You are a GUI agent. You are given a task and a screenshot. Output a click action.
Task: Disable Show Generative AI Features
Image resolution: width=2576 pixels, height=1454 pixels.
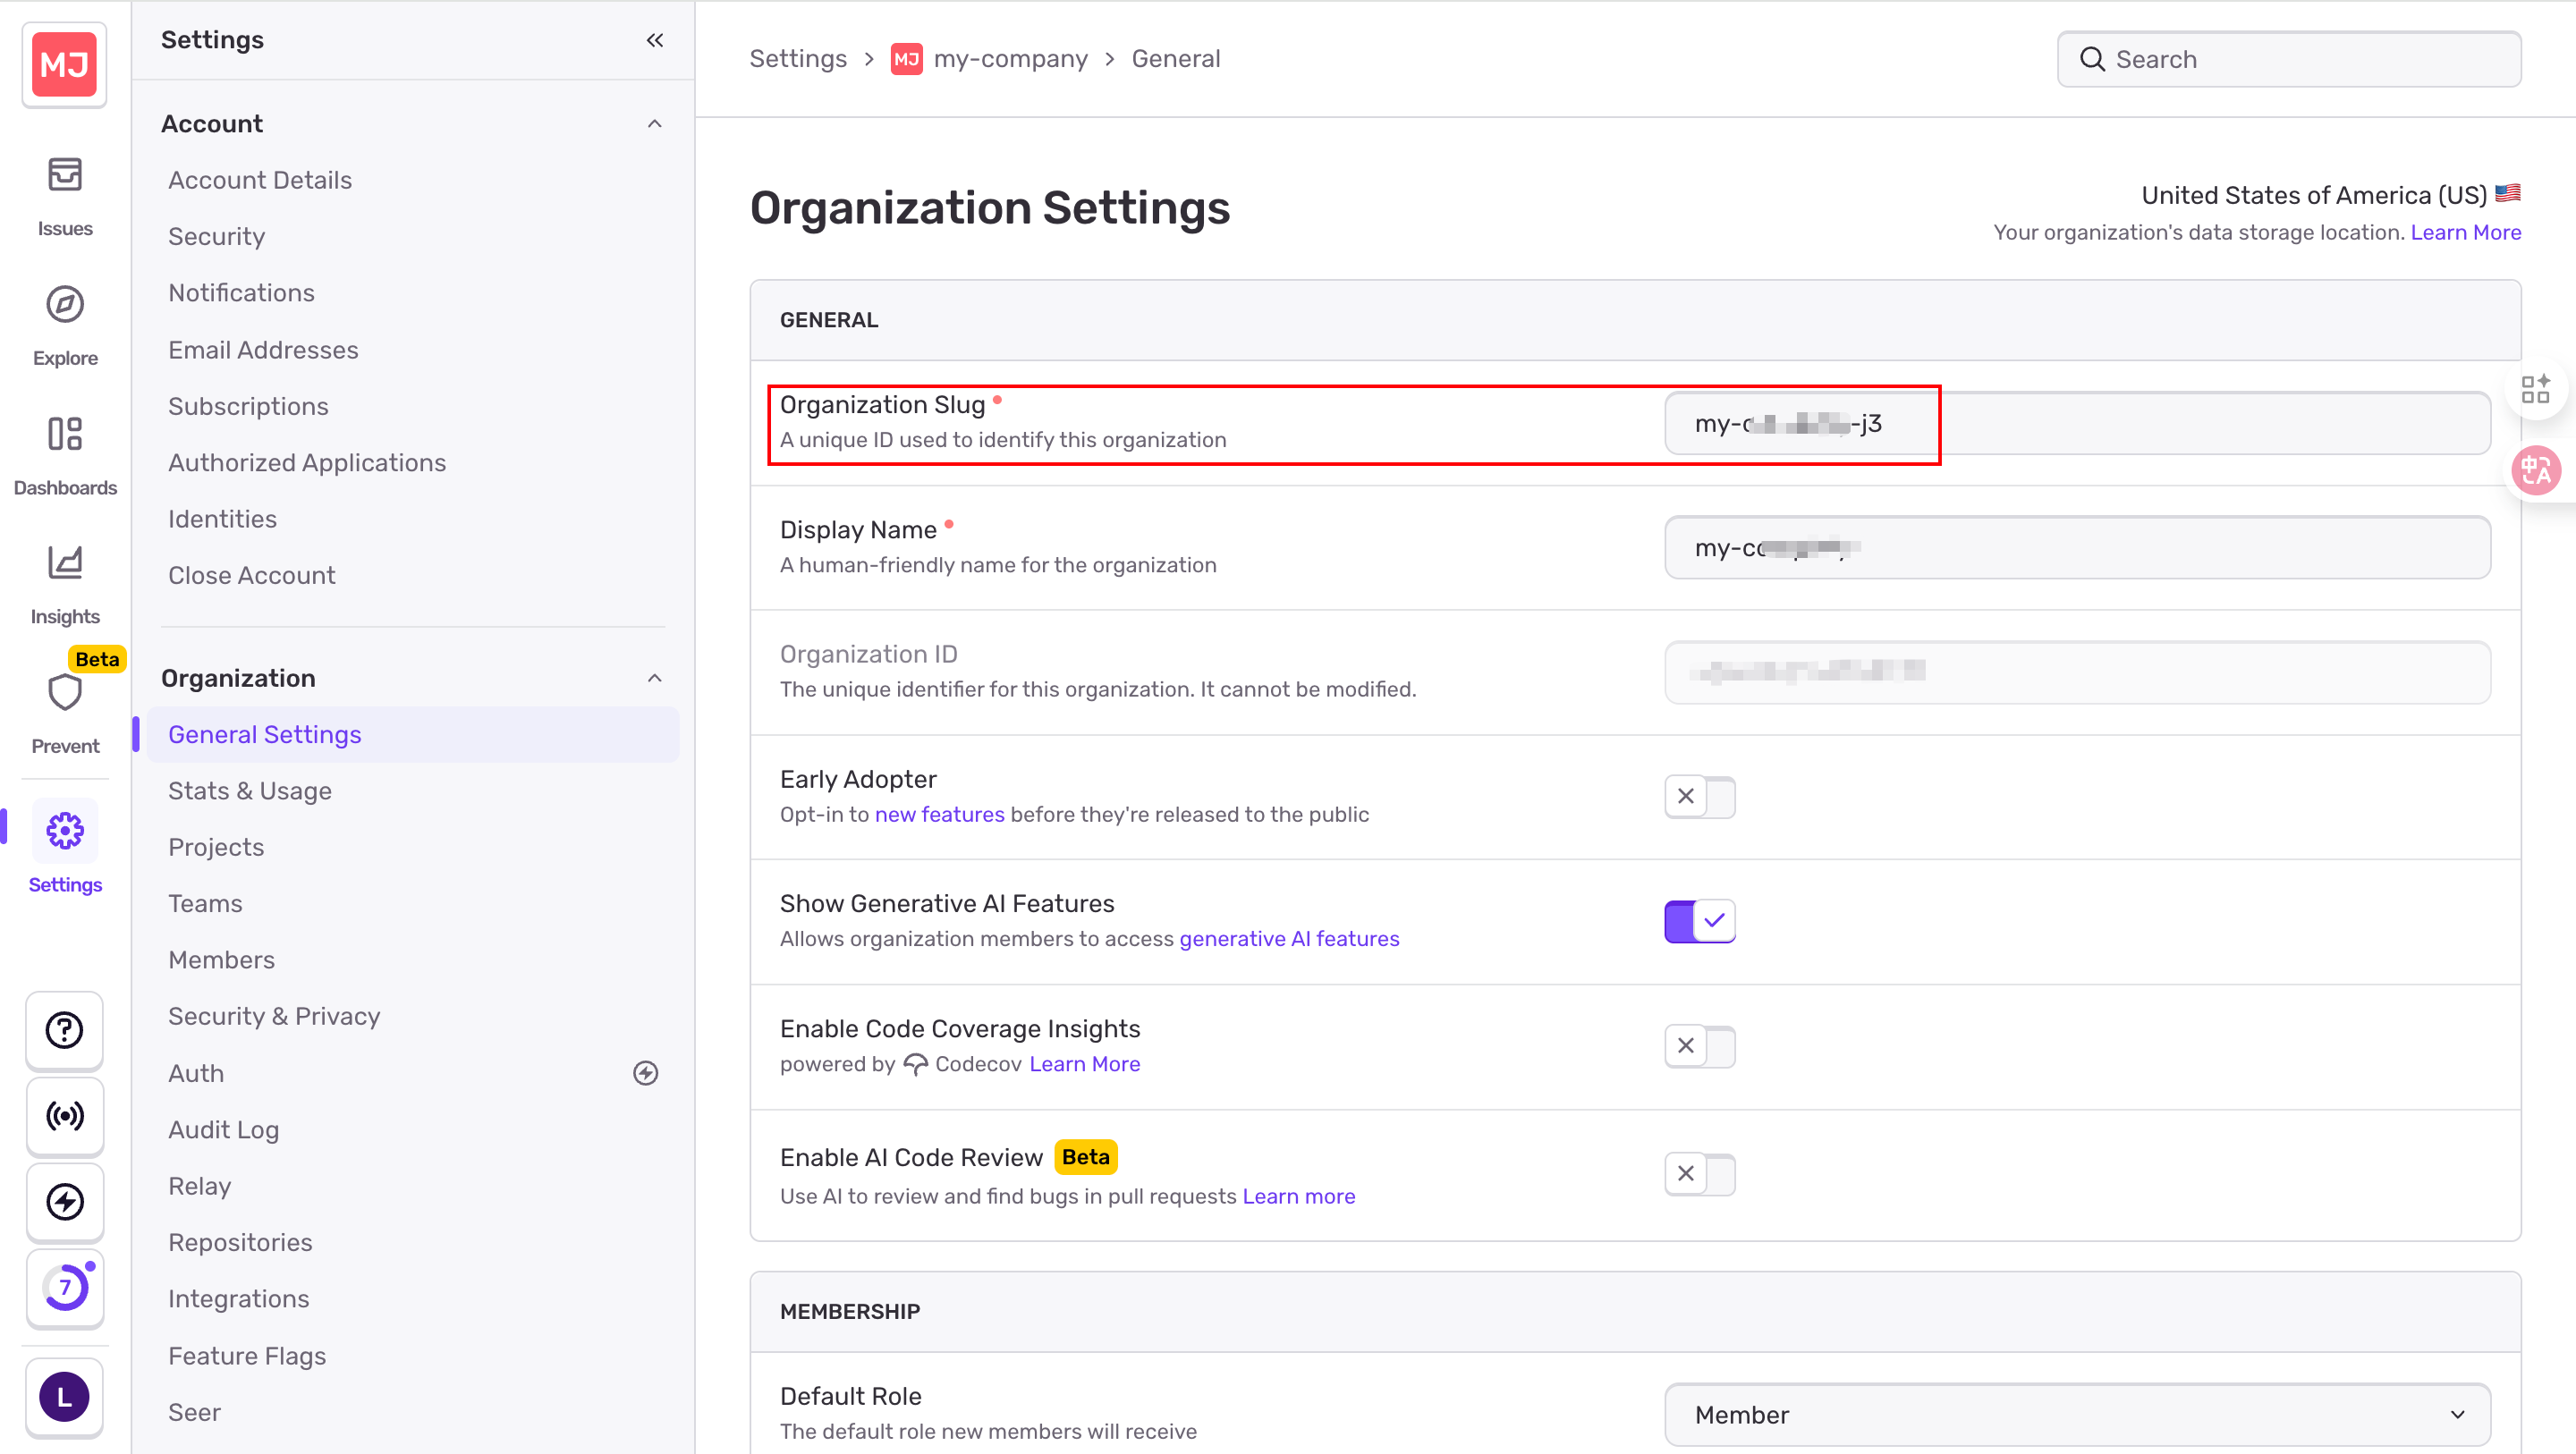coord(1700,921)
